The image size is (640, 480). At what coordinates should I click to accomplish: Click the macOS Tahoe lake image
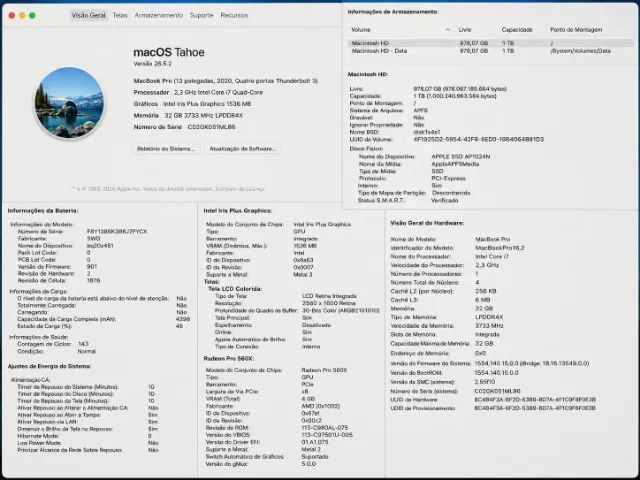[x=69, y=102]
